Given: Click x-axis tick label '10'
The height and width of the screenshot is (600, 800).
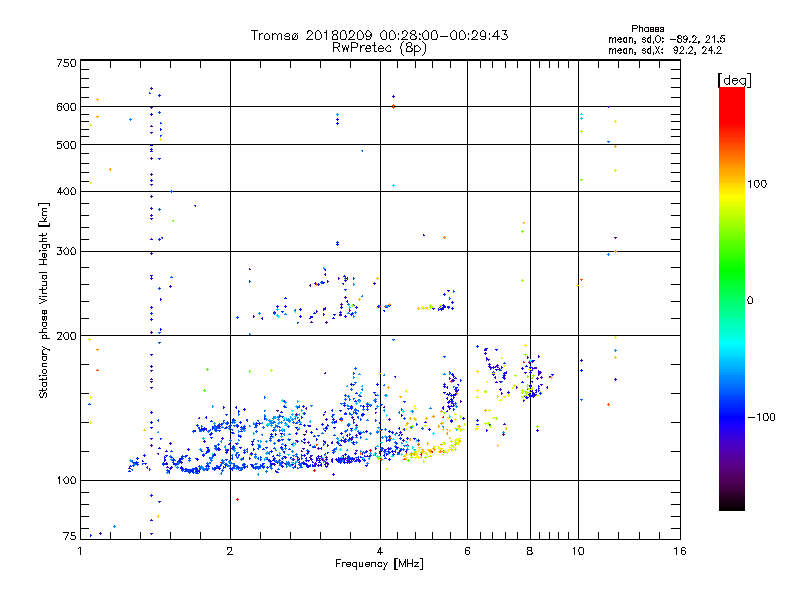Looking at the screenshot, I should click(578, 551).
